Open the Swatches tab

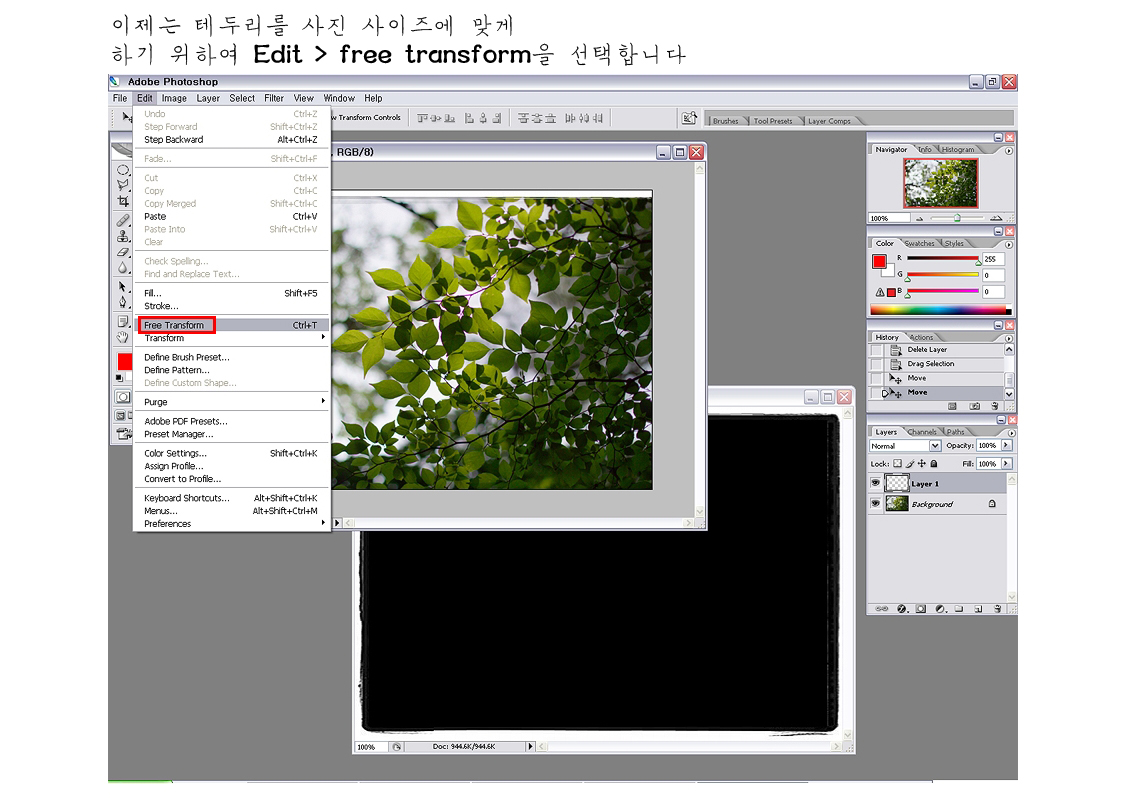(x=919, y=243)
